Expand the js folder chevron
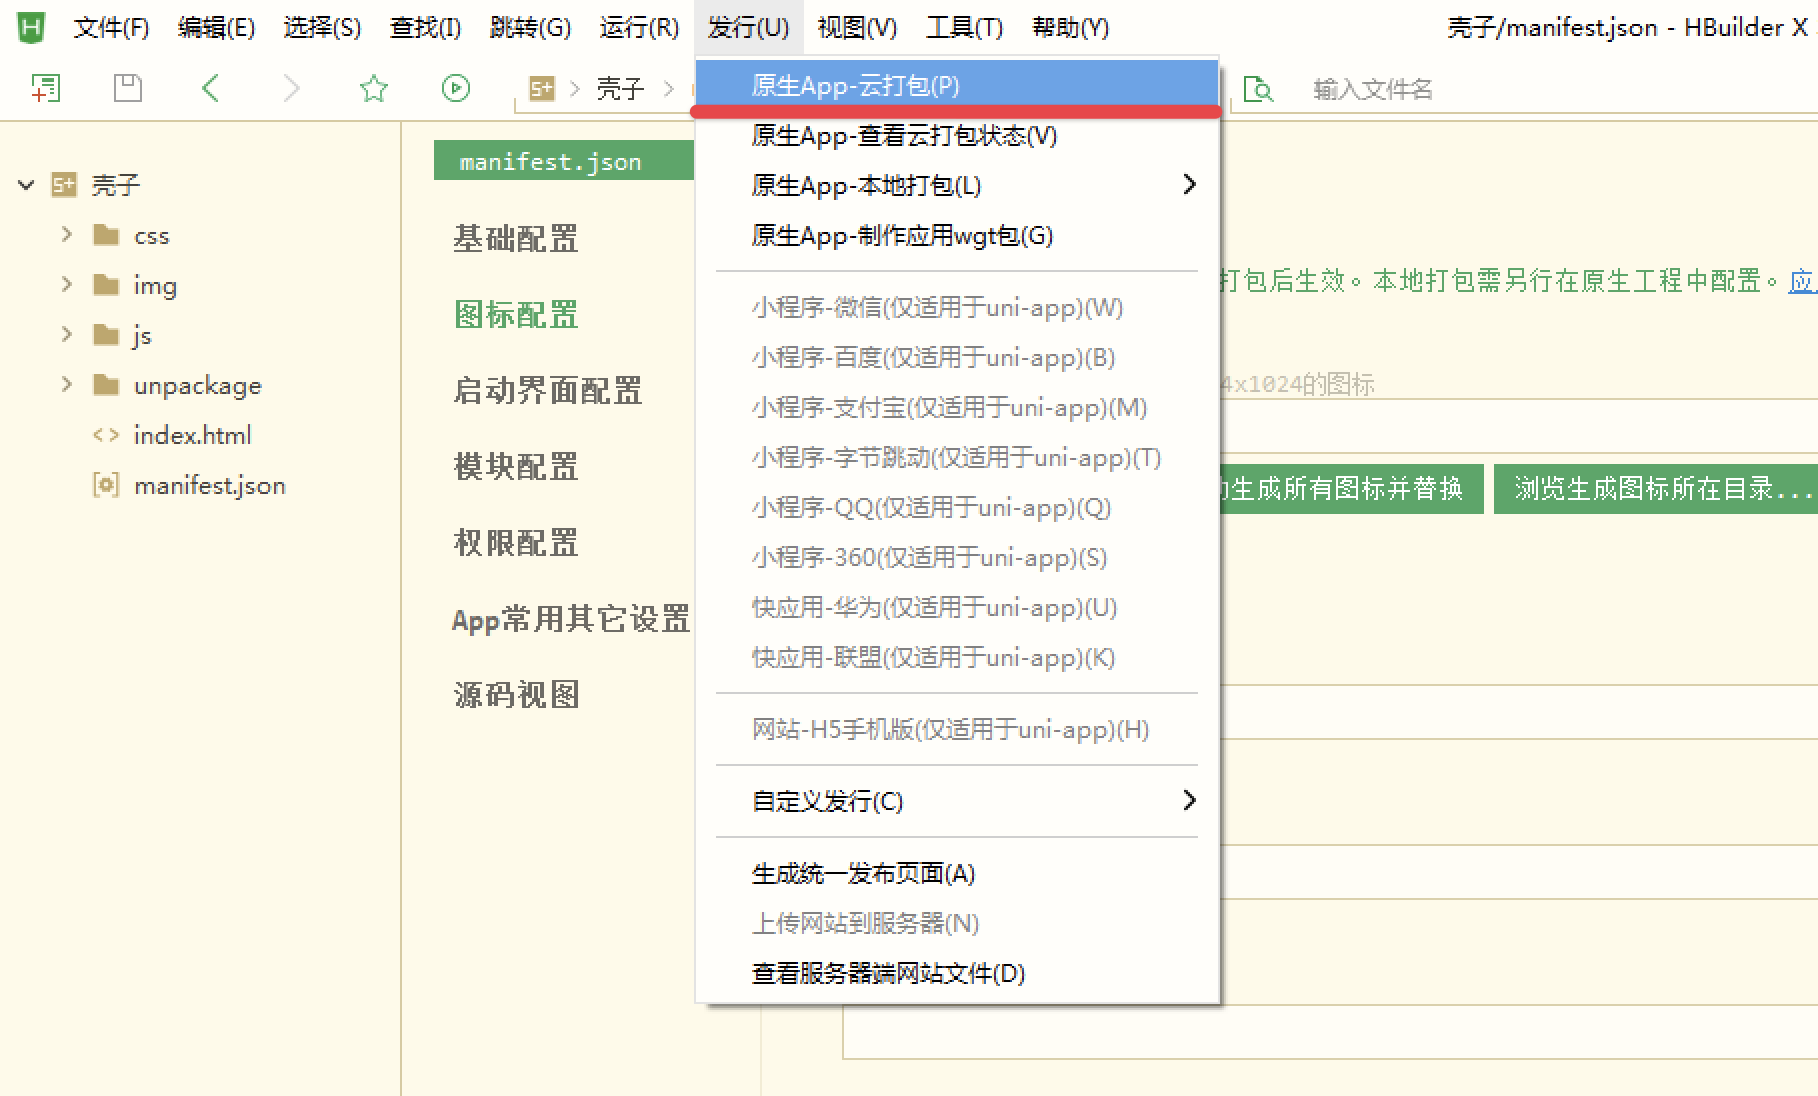 pos(67,334)
